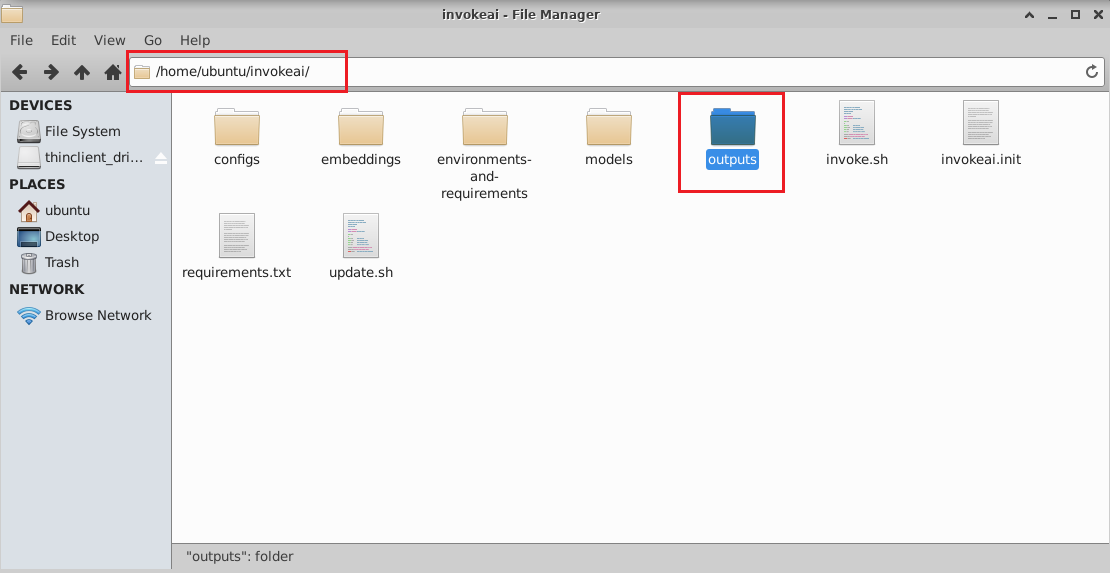Click the "configs" folder name label

tap(236, 159)
